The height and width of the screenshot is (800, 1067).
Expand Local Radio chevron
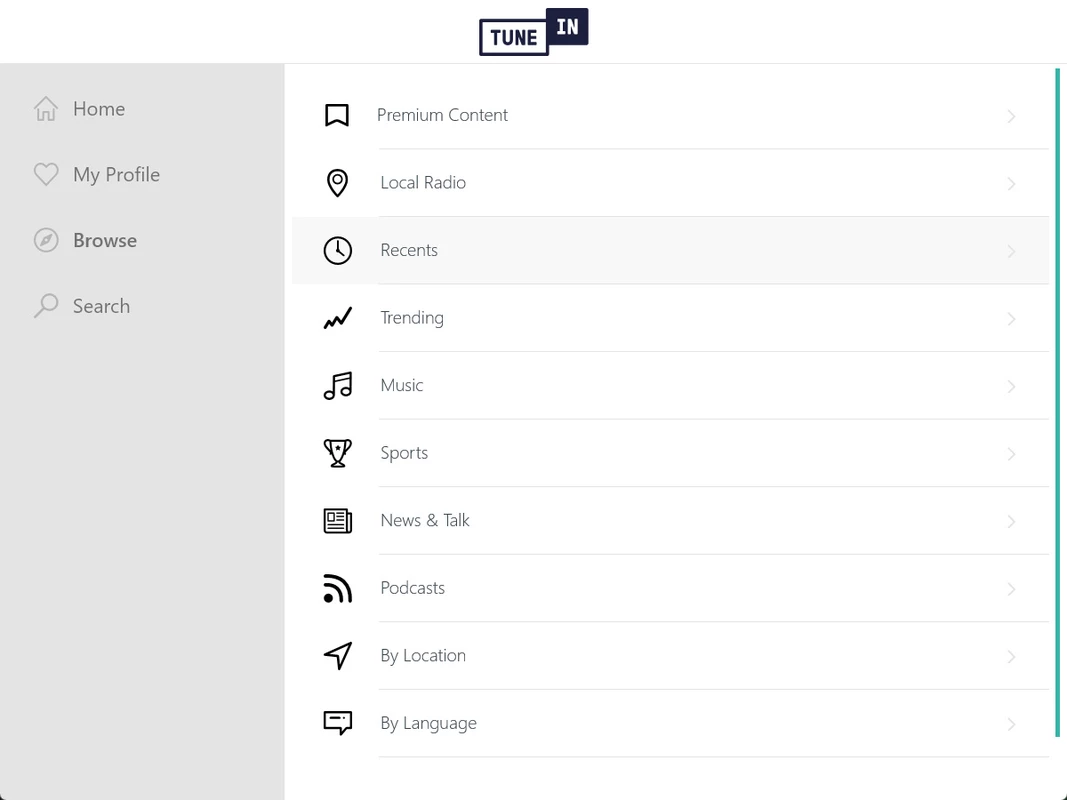click(1011, 184)
